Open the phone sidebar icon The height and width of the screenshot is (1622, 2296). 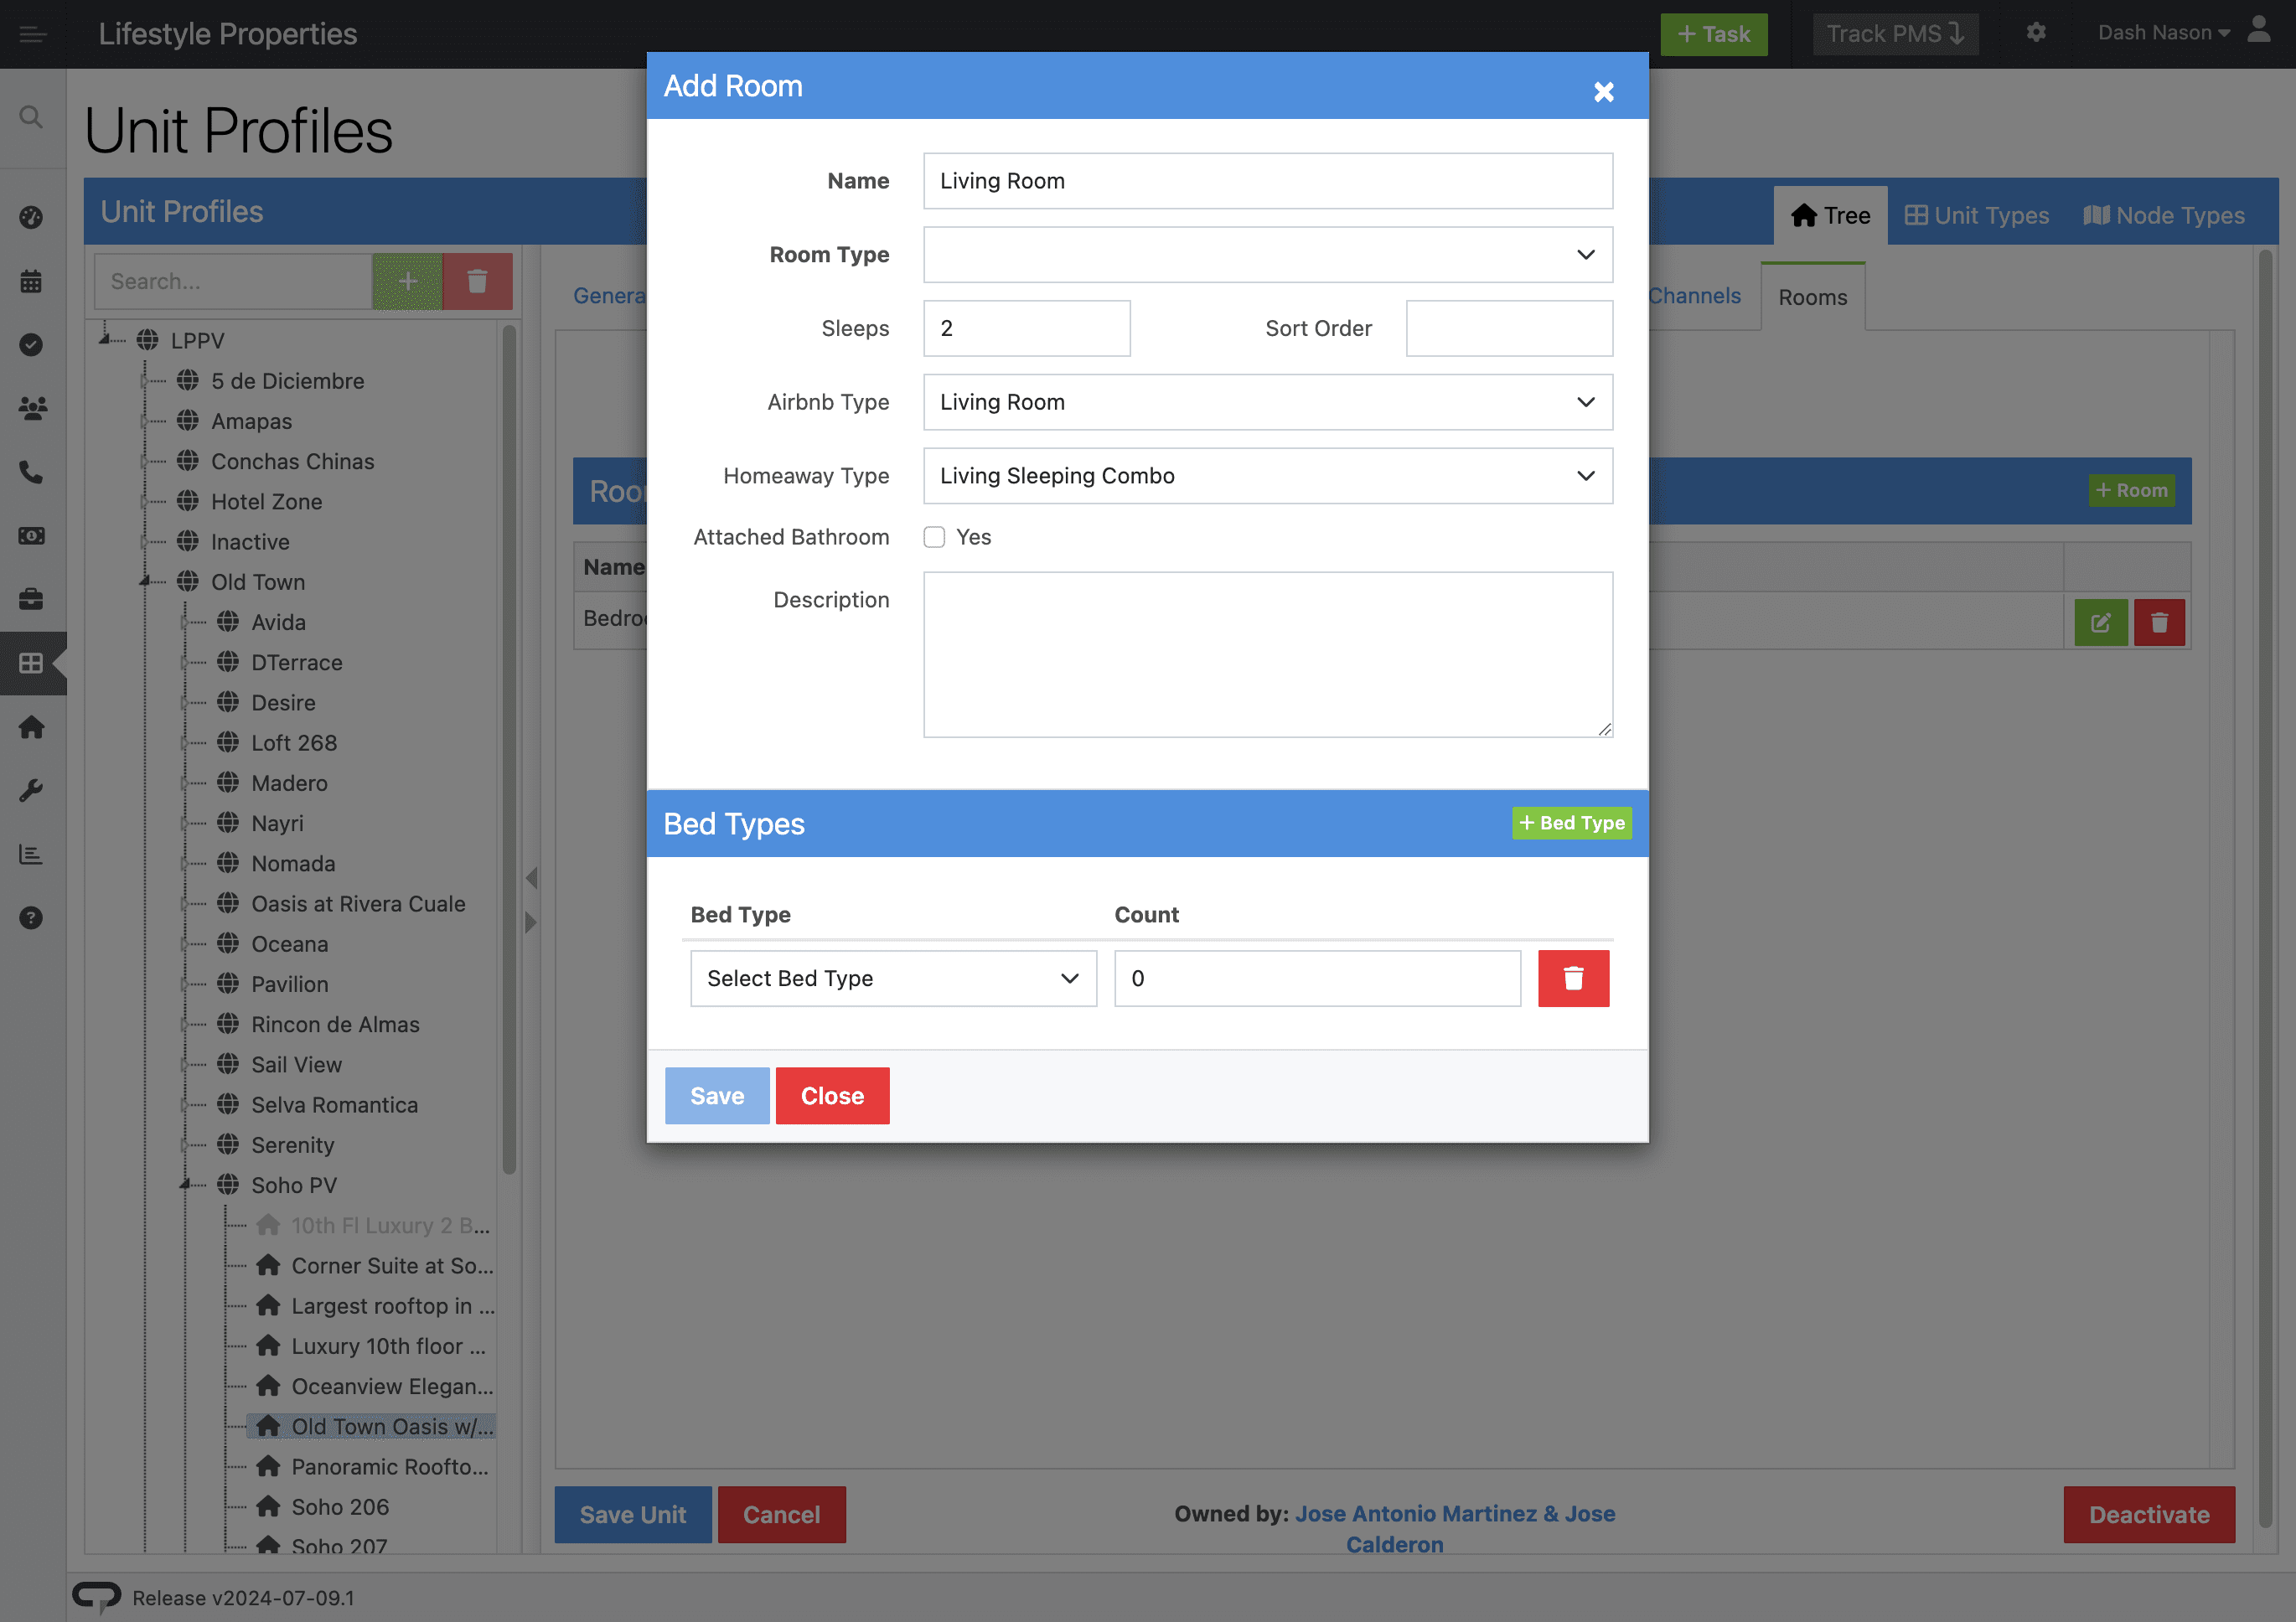coord(31,472)
